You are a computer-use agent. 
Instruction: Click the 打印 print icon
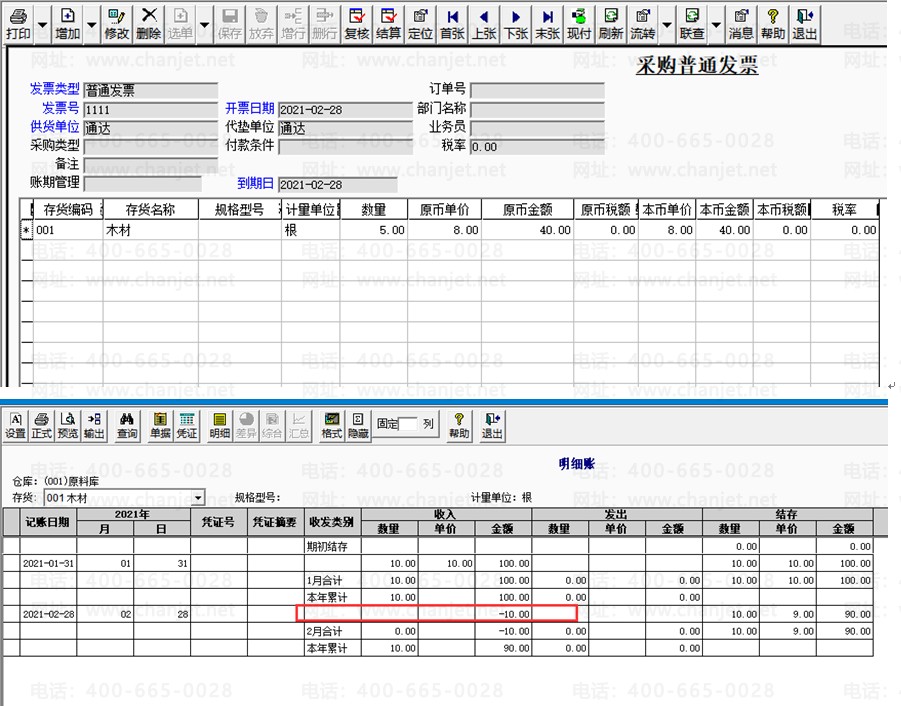click(18, 25)
